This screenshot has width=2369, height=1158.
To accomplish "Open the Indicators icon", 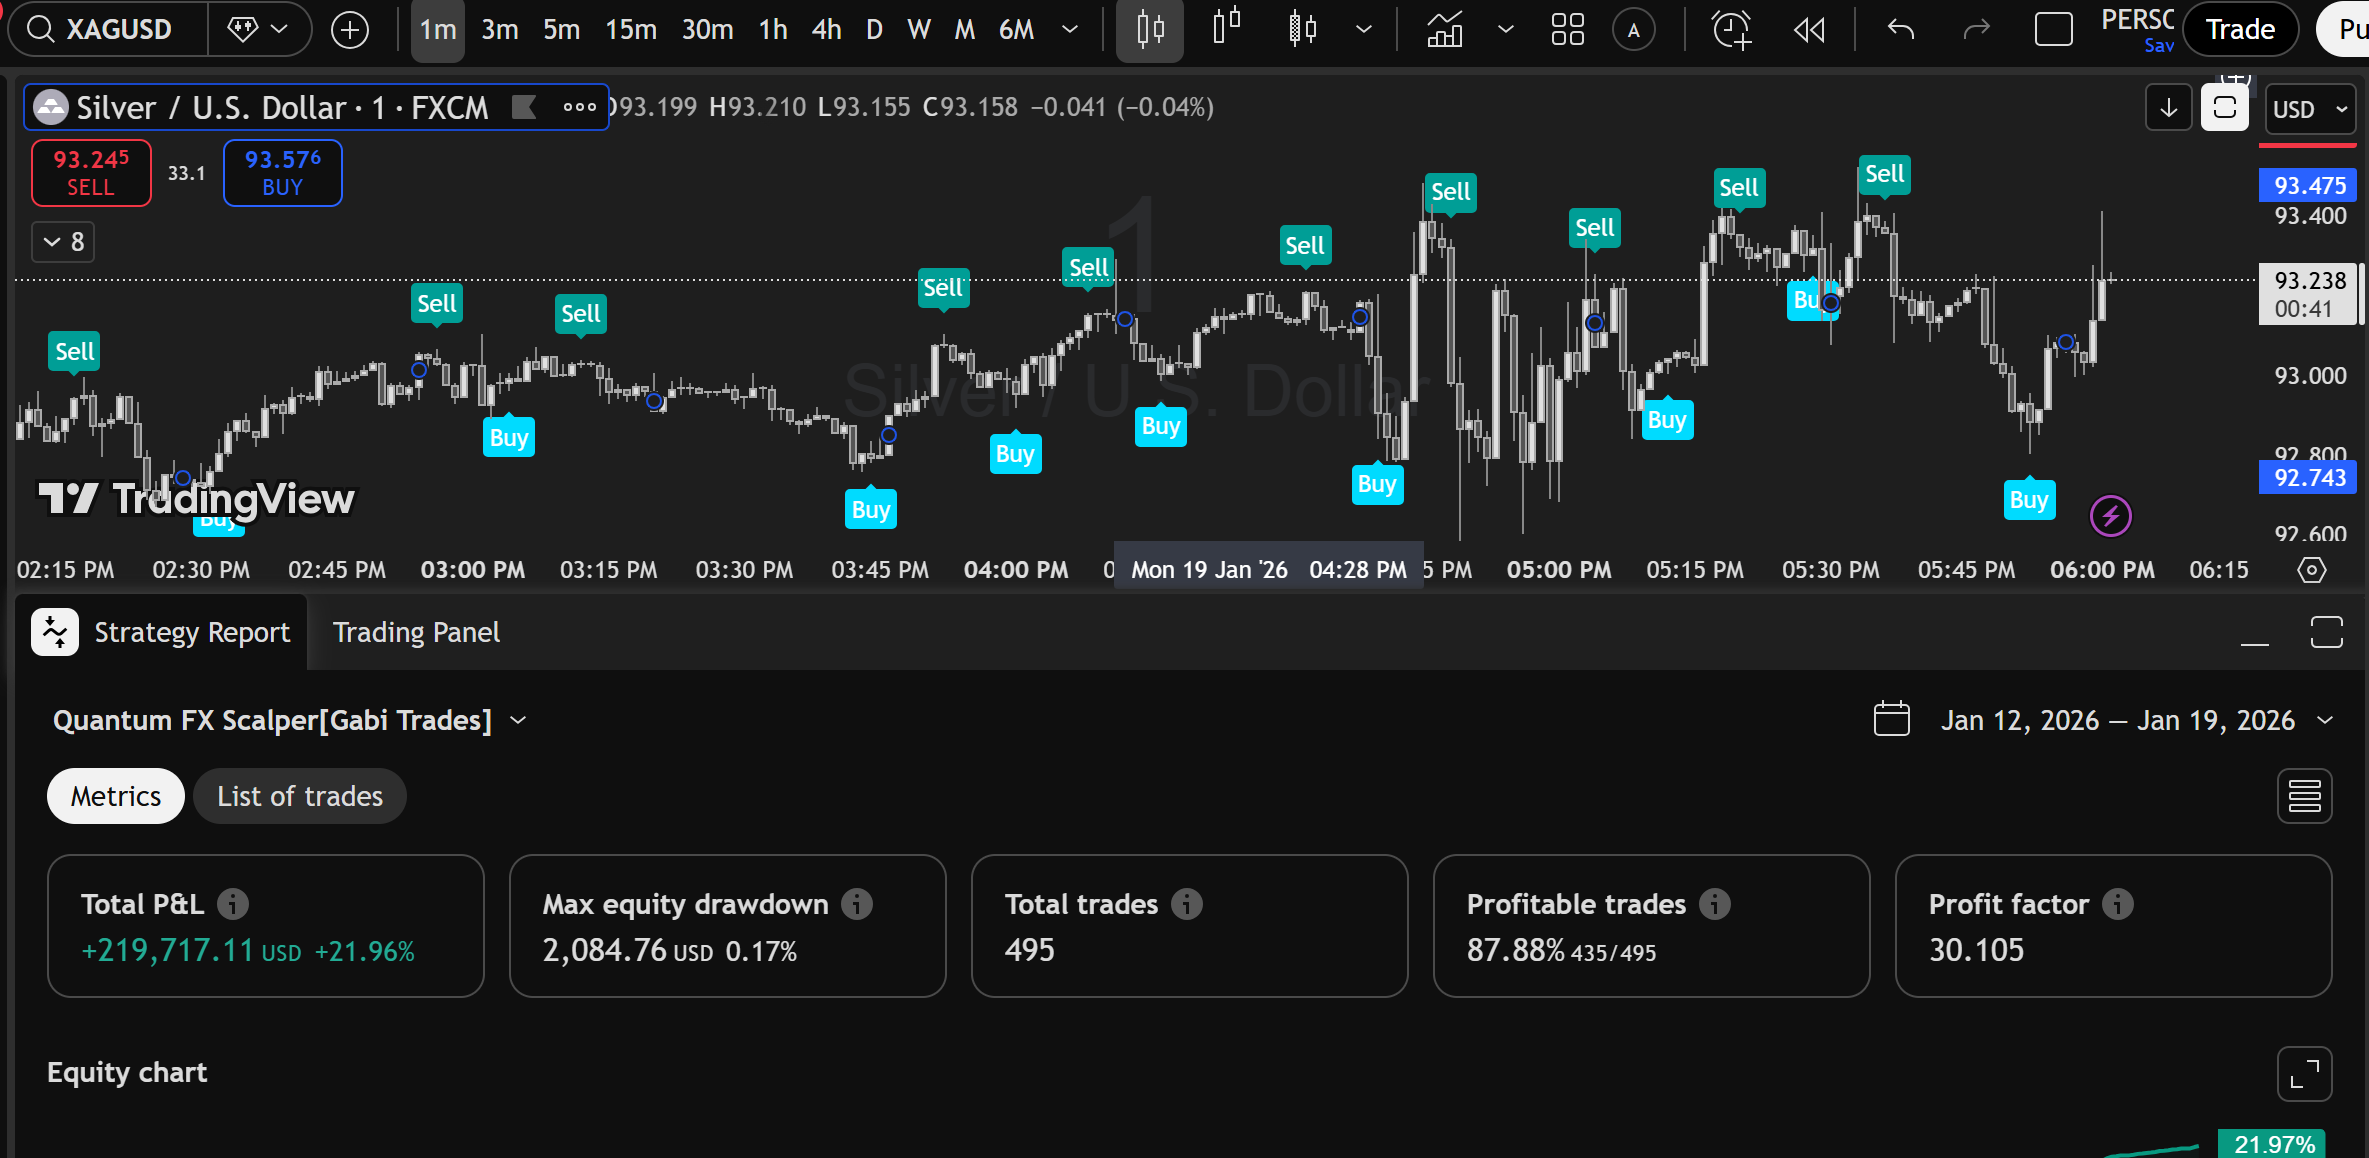I will [x=1445, y=30].
